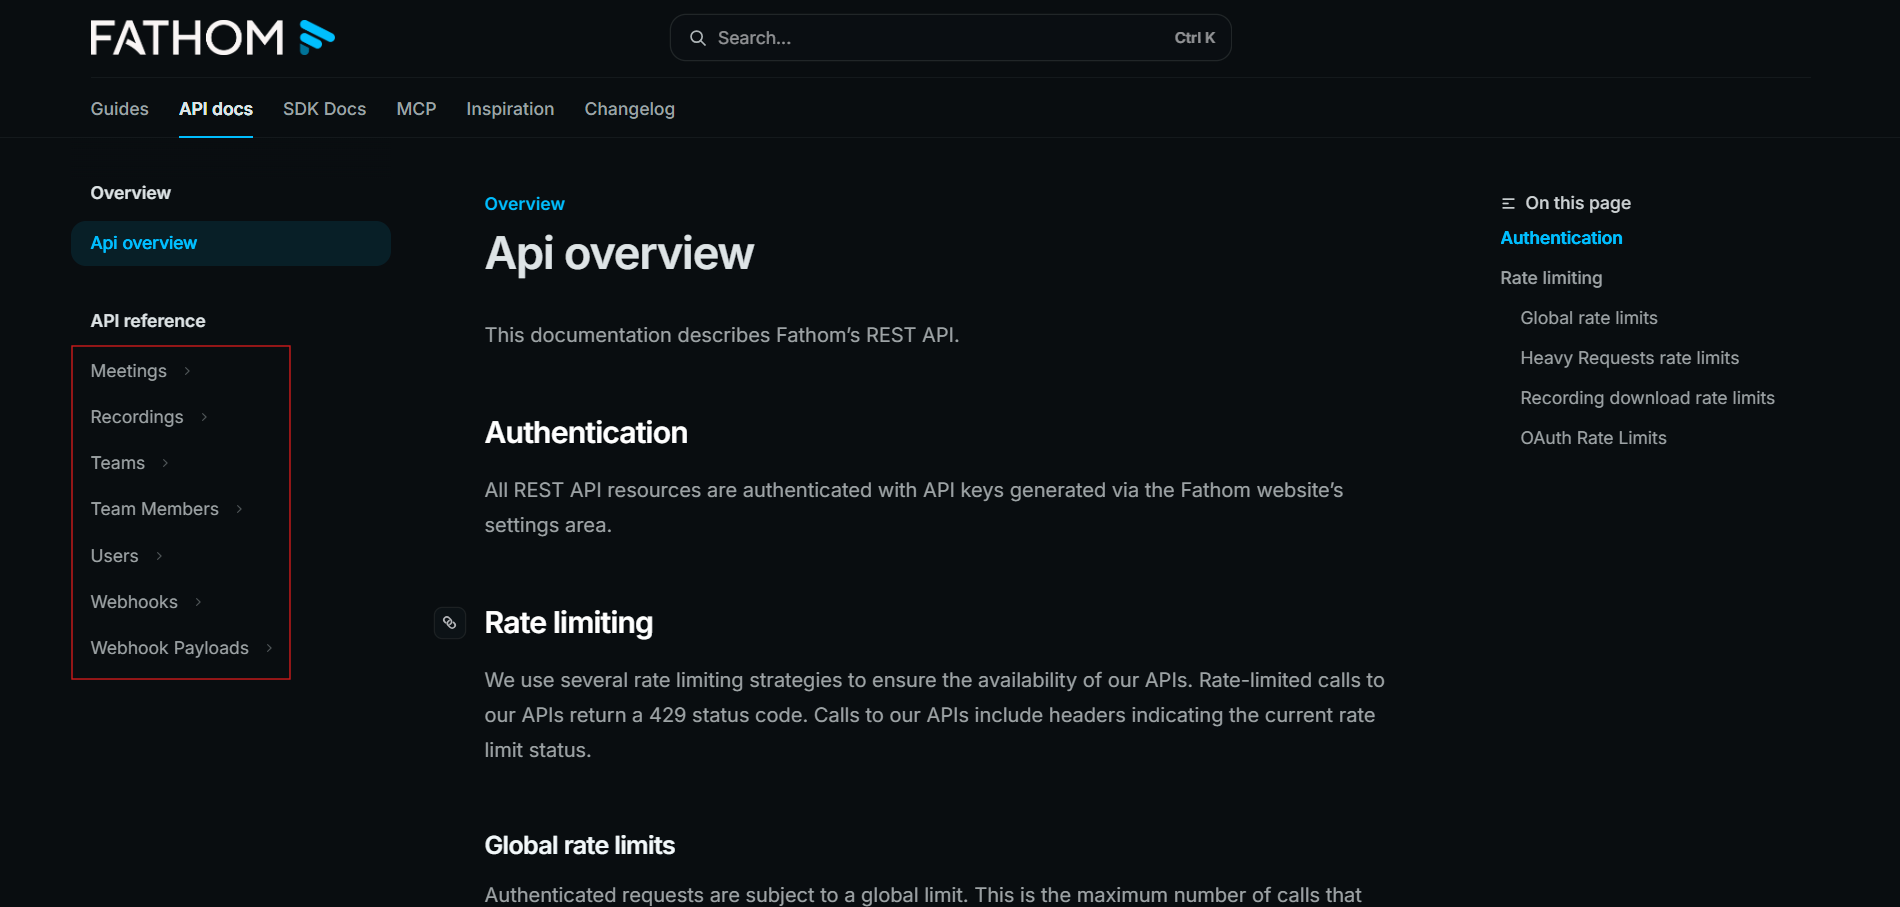Click the Global rate limits heading

coord(580,846)
